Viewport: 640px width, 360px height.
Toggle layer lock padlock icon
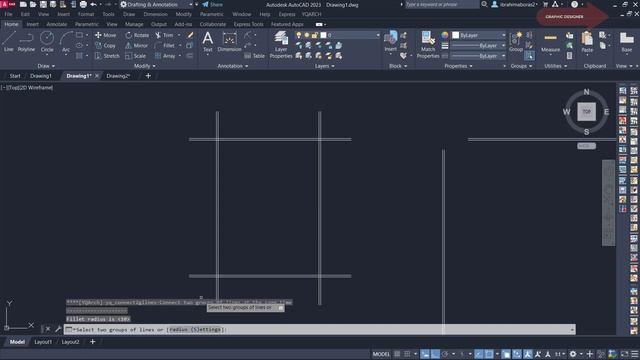pos(315,36)
